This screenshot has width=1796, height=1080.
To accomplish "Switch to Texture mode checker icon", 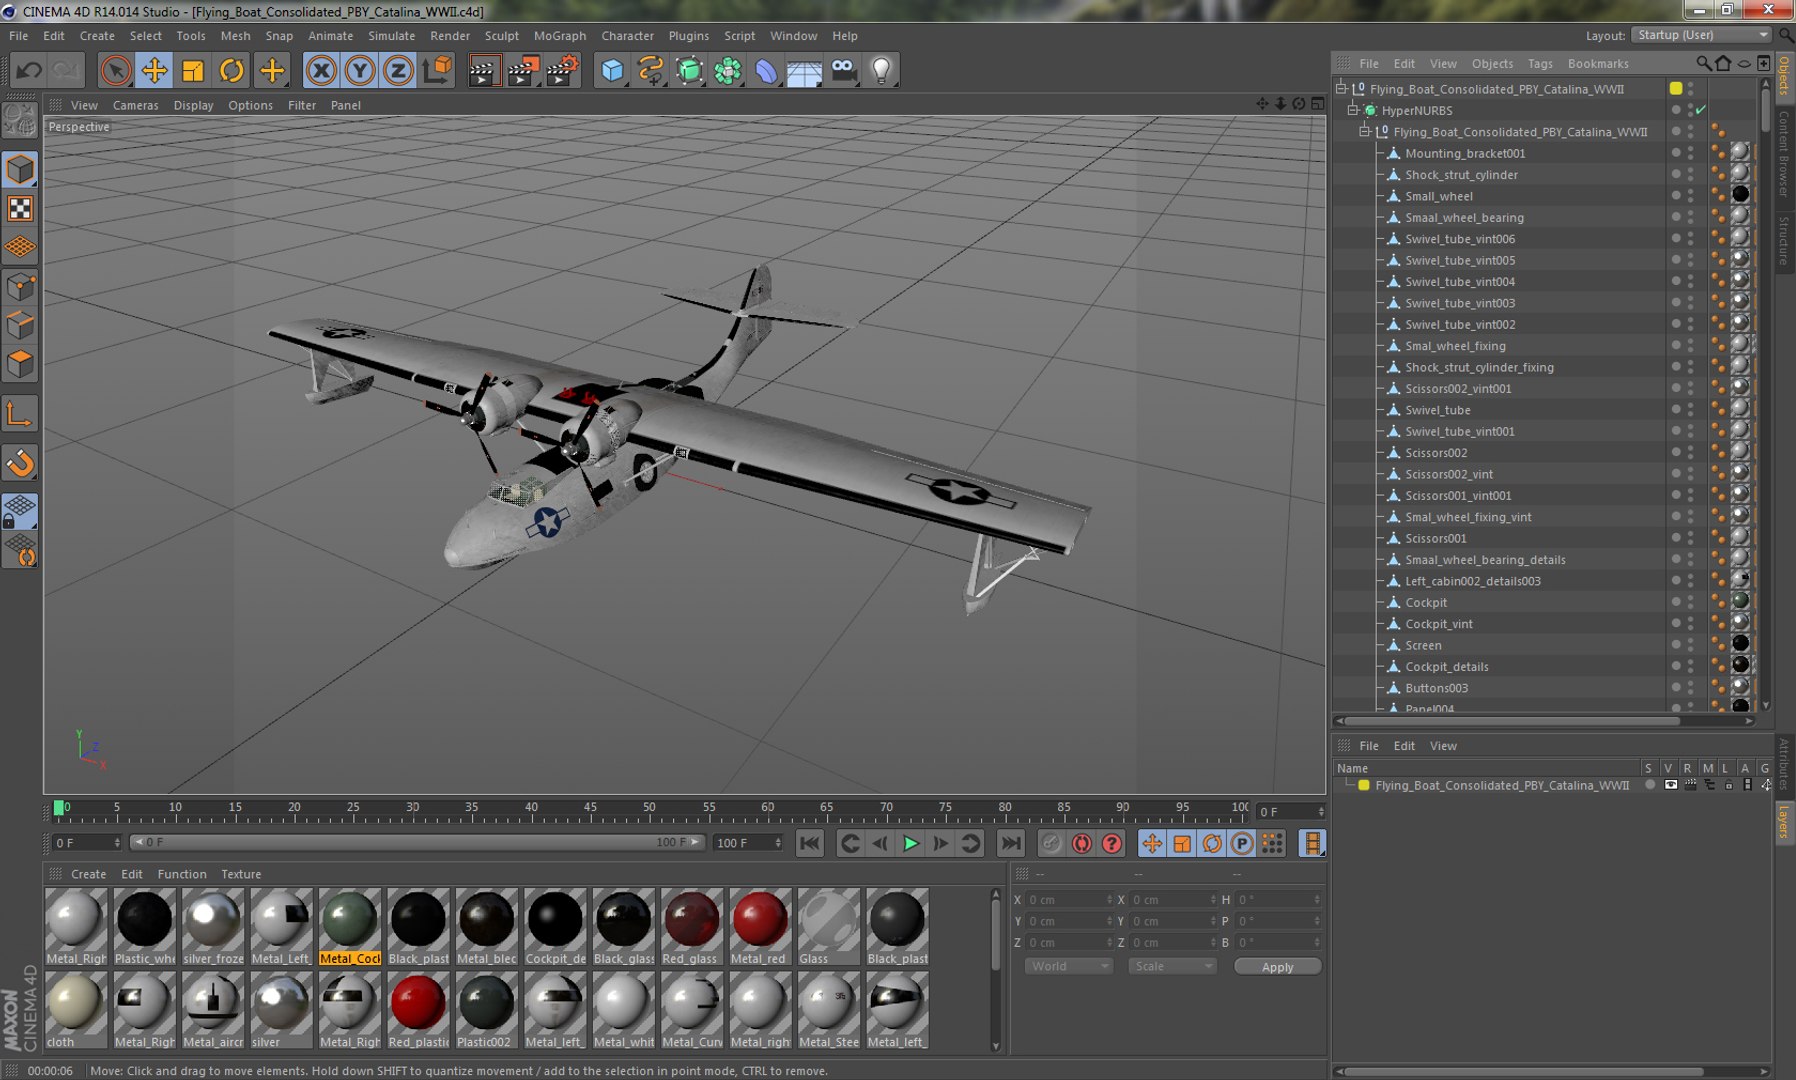I will pyautogui.click(x=20, y=208).
